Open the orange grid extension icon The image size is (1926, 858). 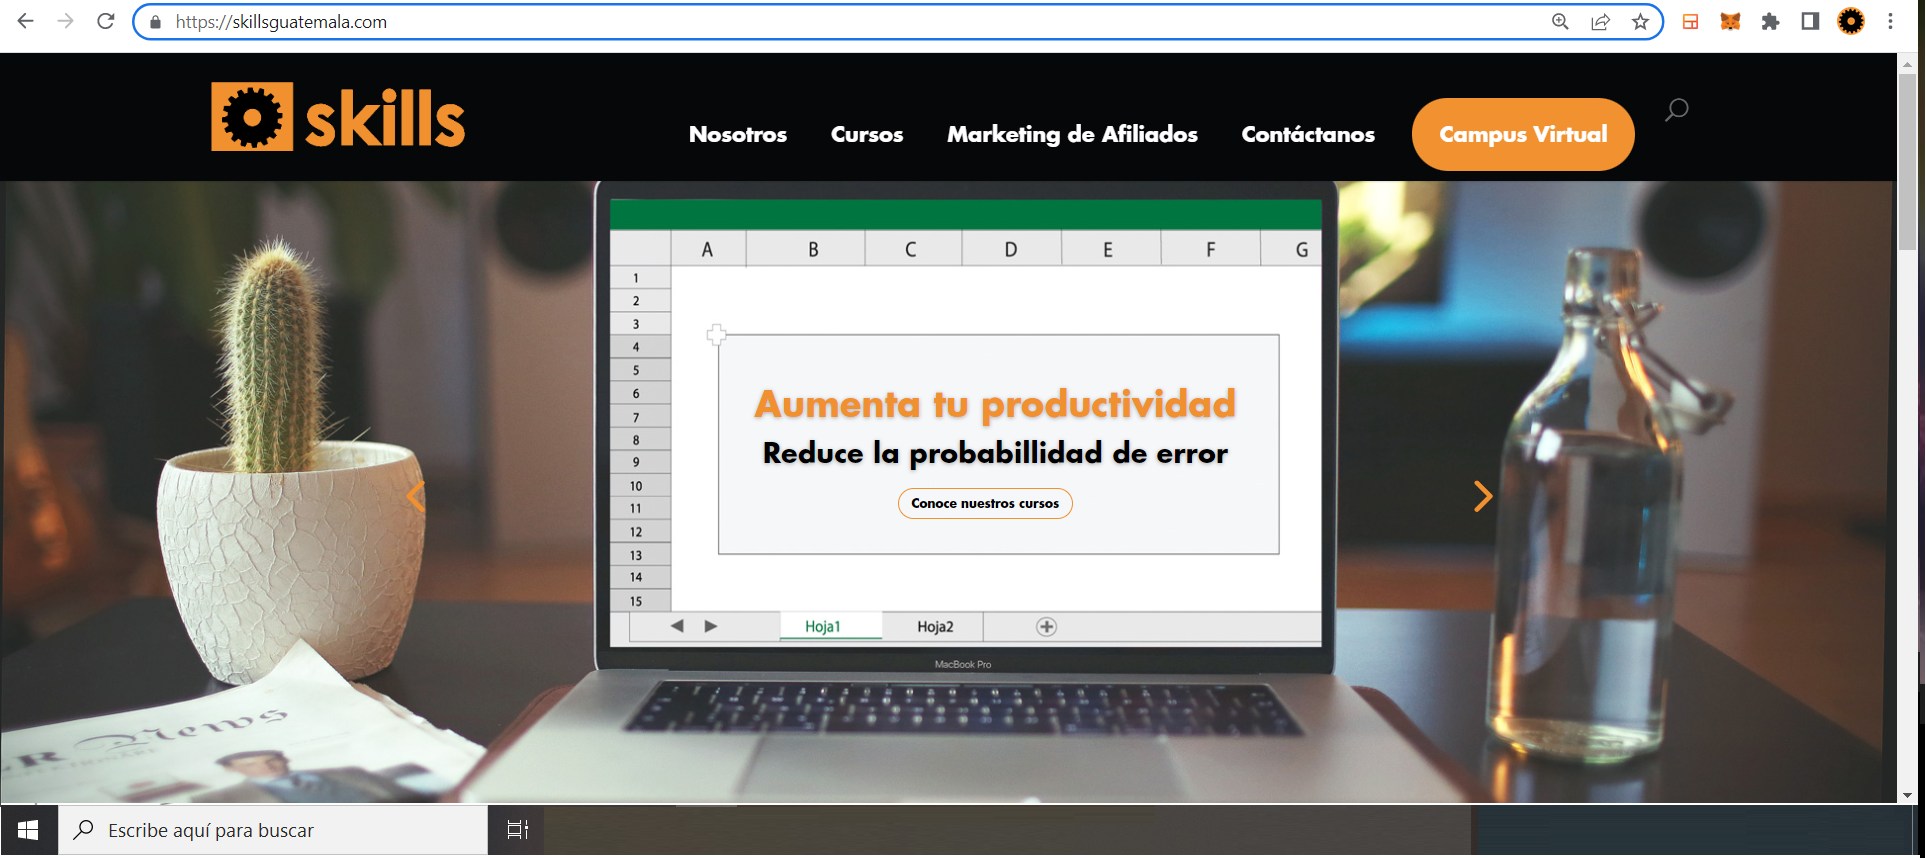1691,21
